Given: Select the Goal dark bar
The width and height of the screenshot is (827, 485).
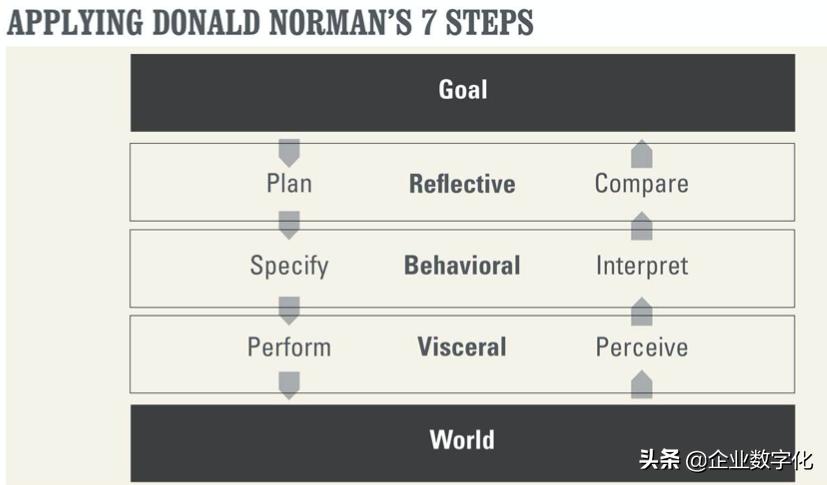Looking at the screenshot, I should [462, 91].
